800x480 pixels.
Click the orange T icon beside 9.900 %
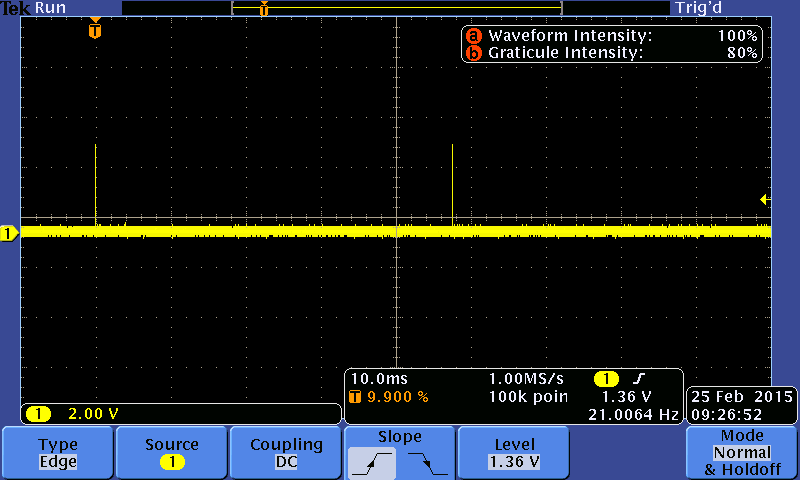click(x=355, y=396)
